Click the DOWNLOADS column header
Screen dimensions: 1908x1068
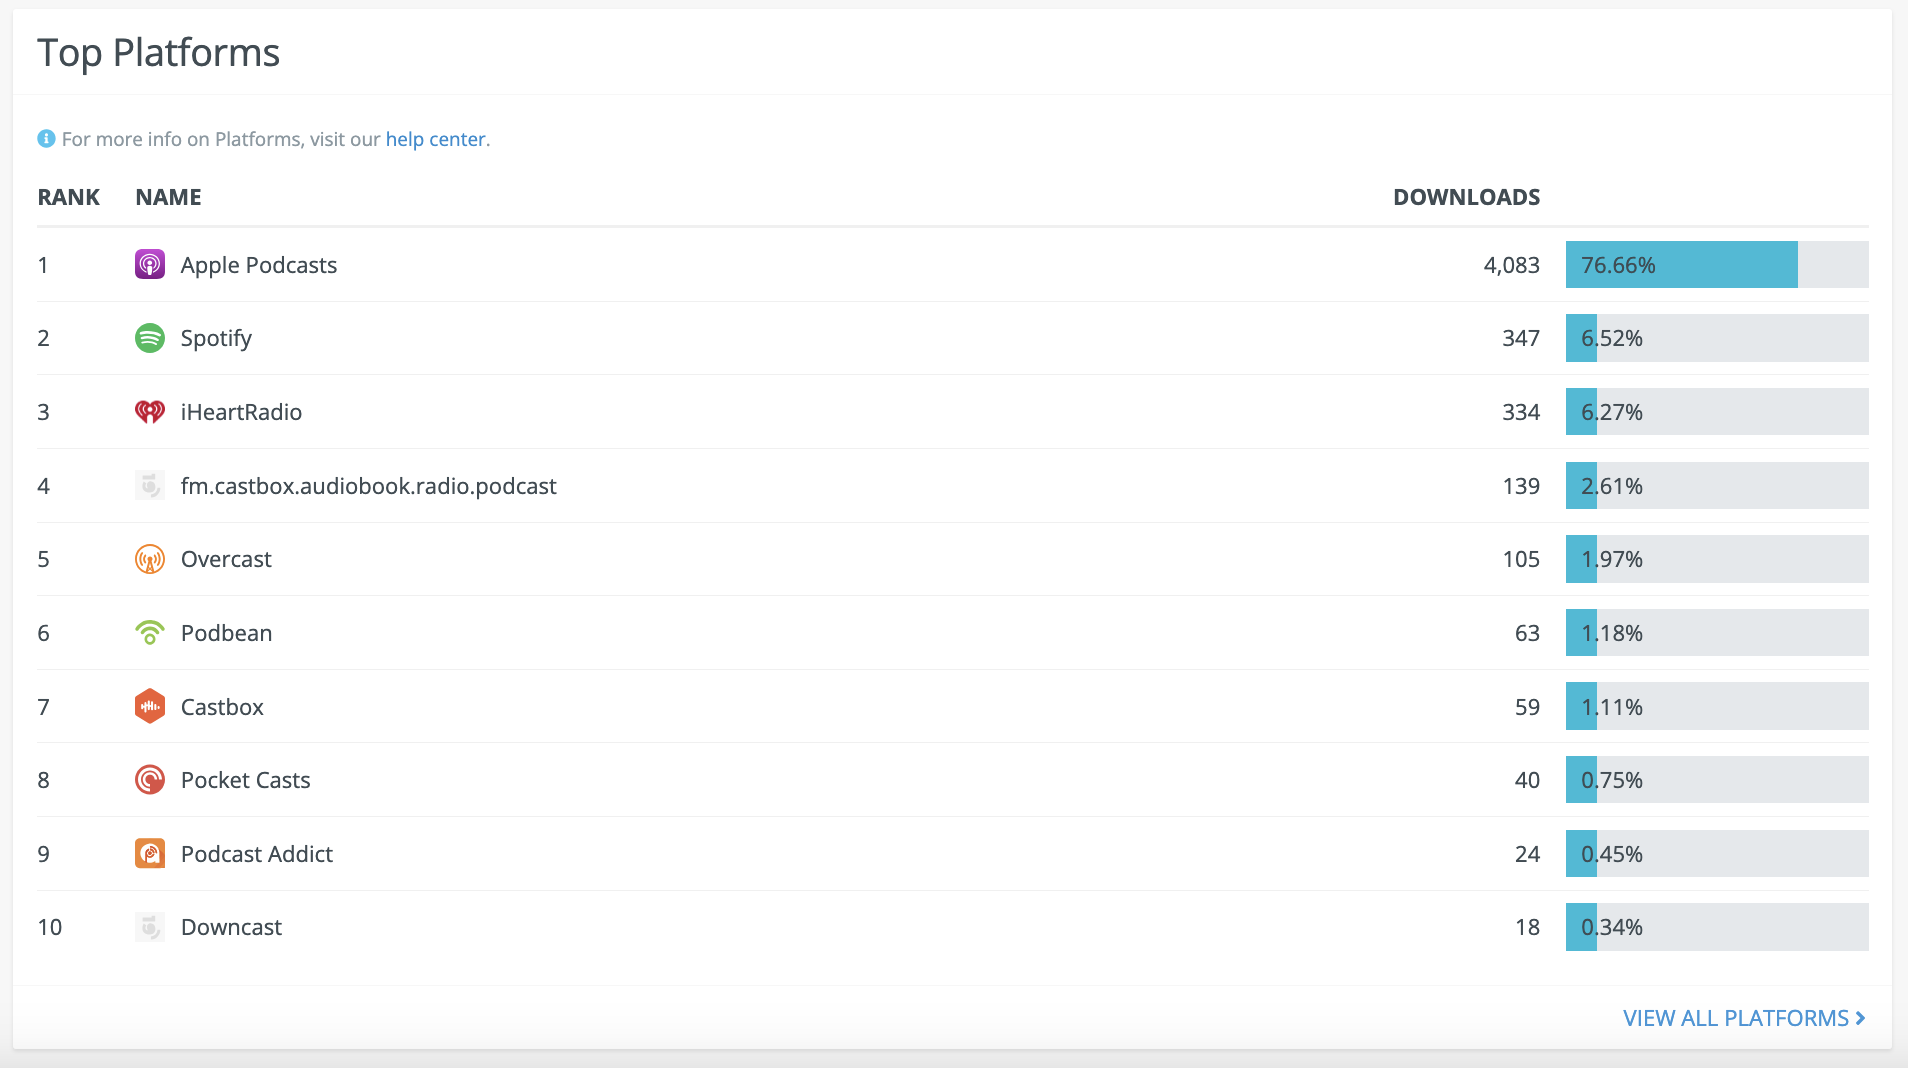[x=1467, y=197]
